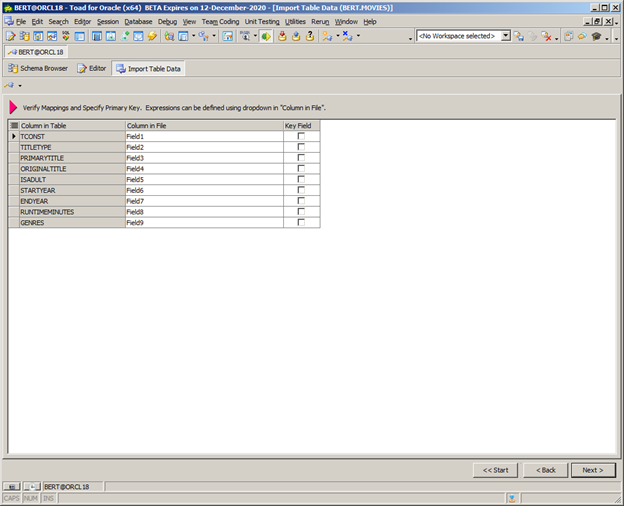Open the No Workspace selected dropdown
This screenshot has width=624, height=506.
(x=505, y=36)
